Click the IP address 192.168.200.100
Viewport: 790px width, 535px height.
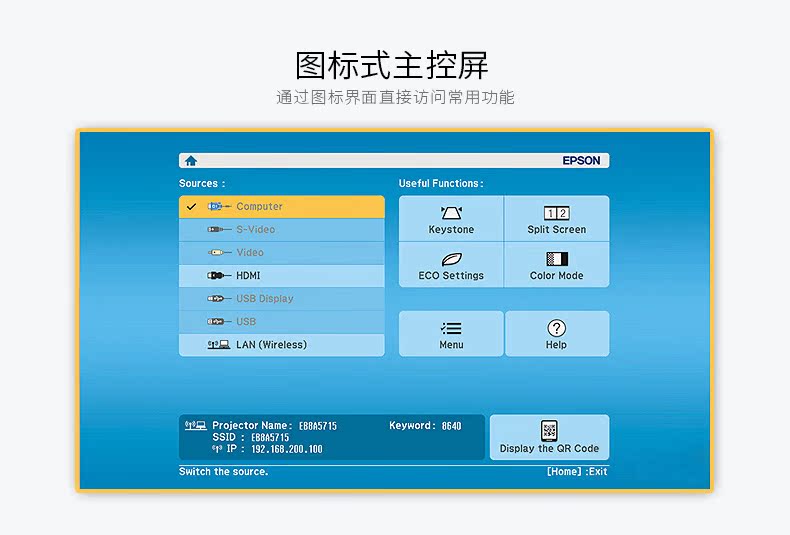[x=287, y=449]
